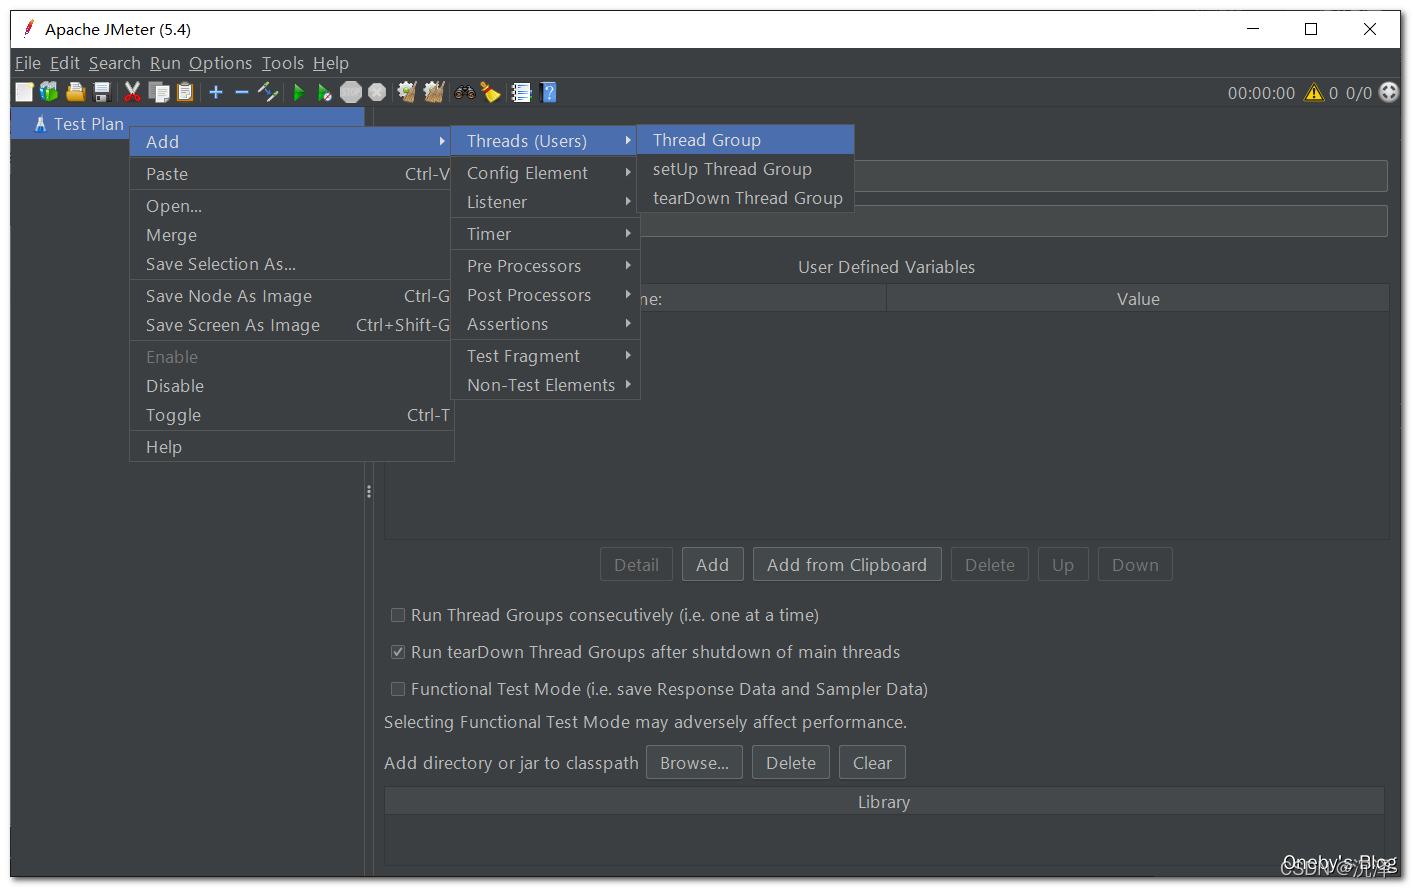Open the Run menu
The width and height of the screenshot is (1412, 888).
(x=165, y=63)
